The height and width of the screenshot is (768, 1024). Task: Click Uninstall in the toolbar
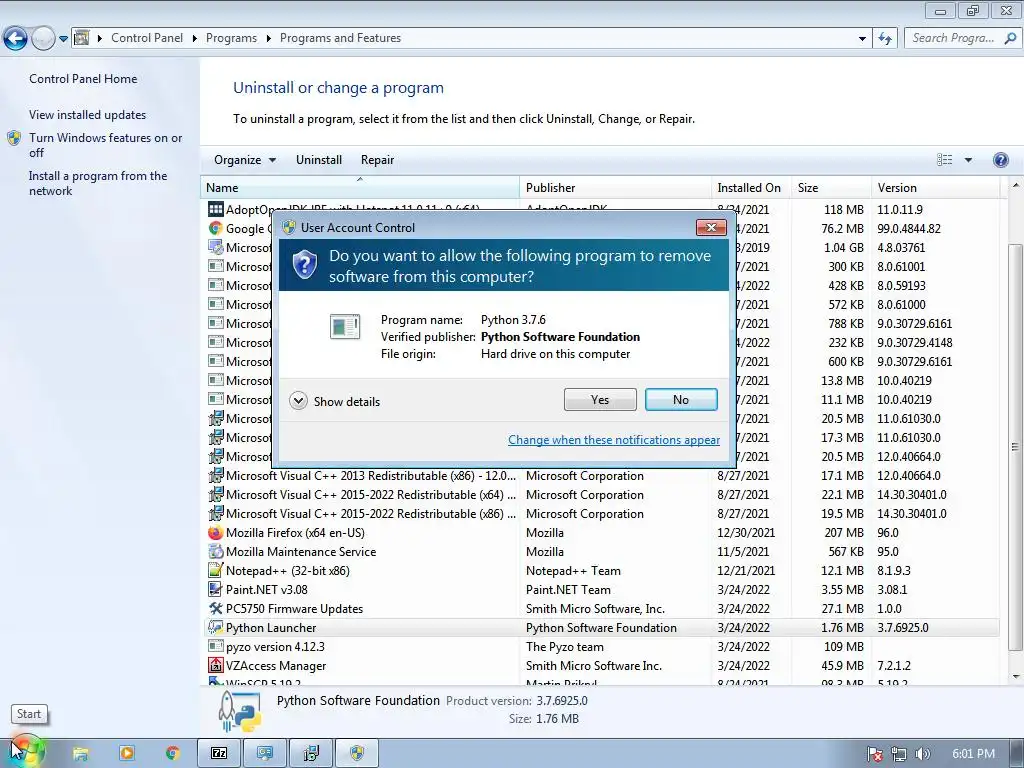coord(319,160)
